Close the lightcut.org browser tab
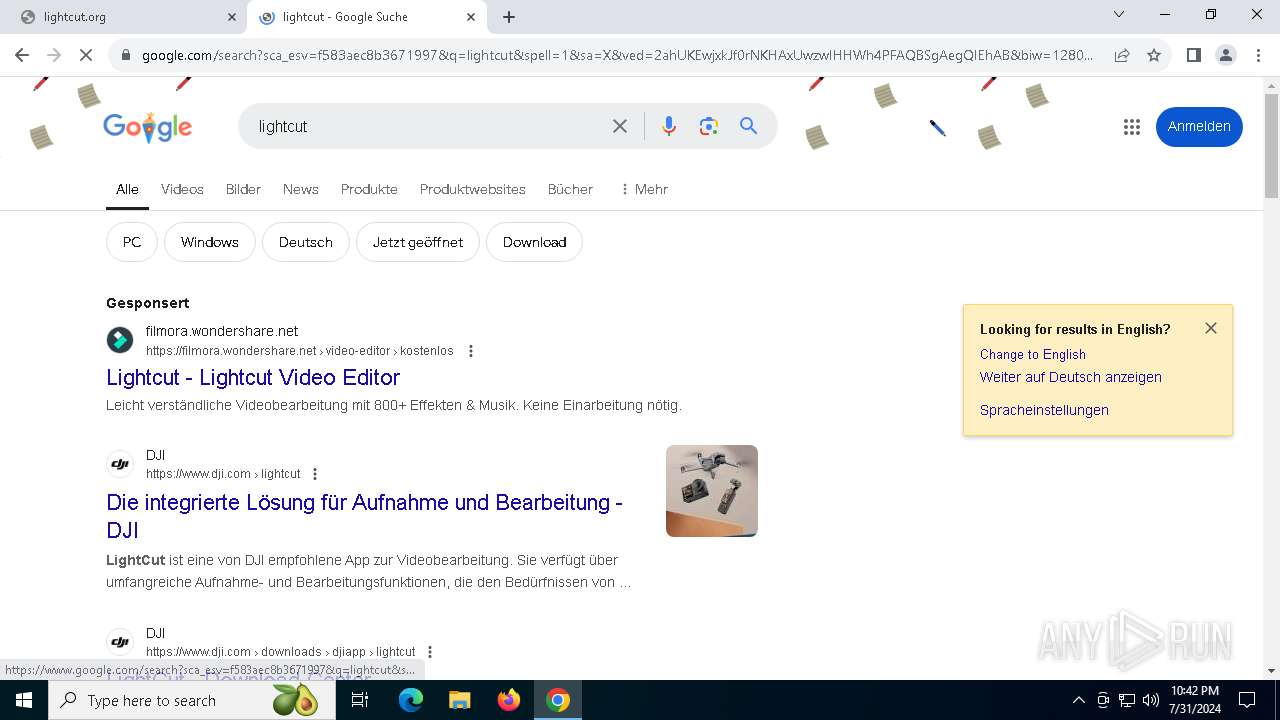Screen dimensions: 1280x720 232,17
